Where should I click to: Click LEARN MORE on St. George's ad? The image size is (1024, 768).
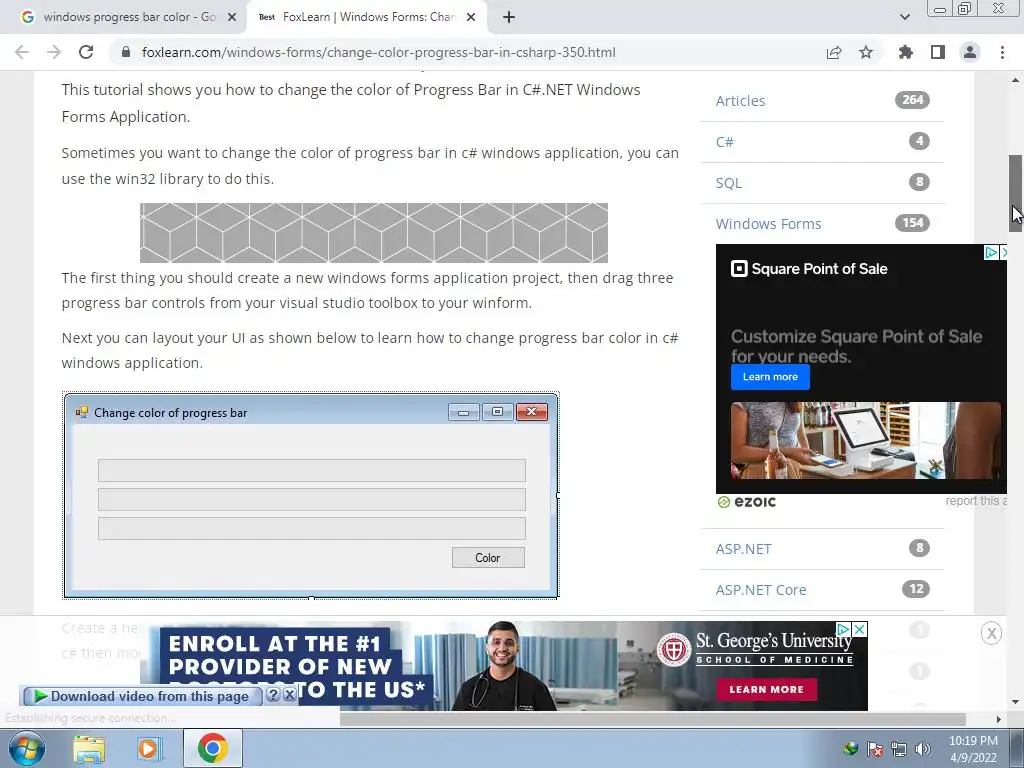click(x=766, y=690)
